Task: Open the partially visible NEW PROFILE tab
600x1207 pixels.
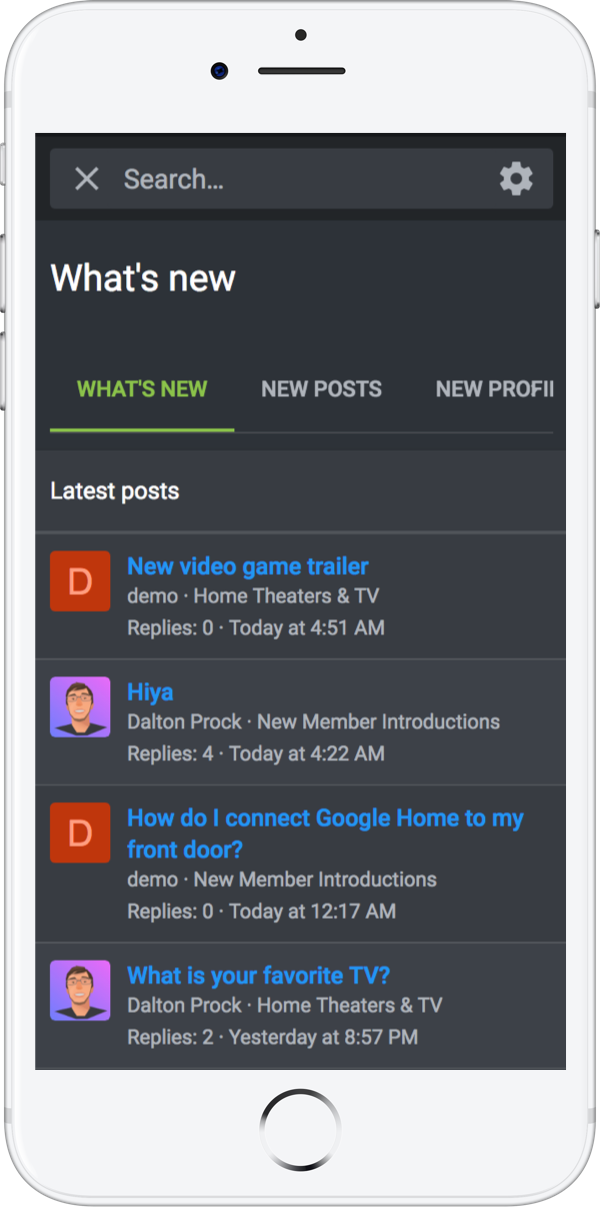Action: coord(494,389)
